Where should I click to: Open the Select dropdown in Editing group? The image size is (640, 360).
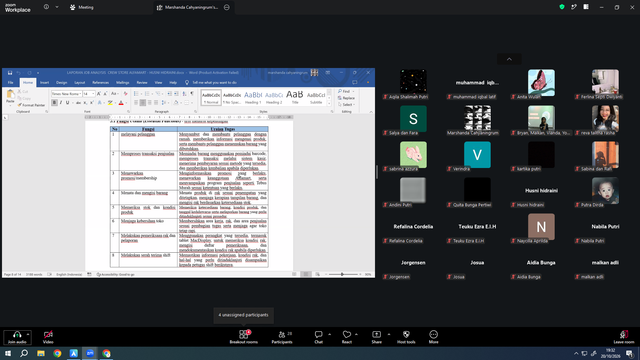pos(347,104)
